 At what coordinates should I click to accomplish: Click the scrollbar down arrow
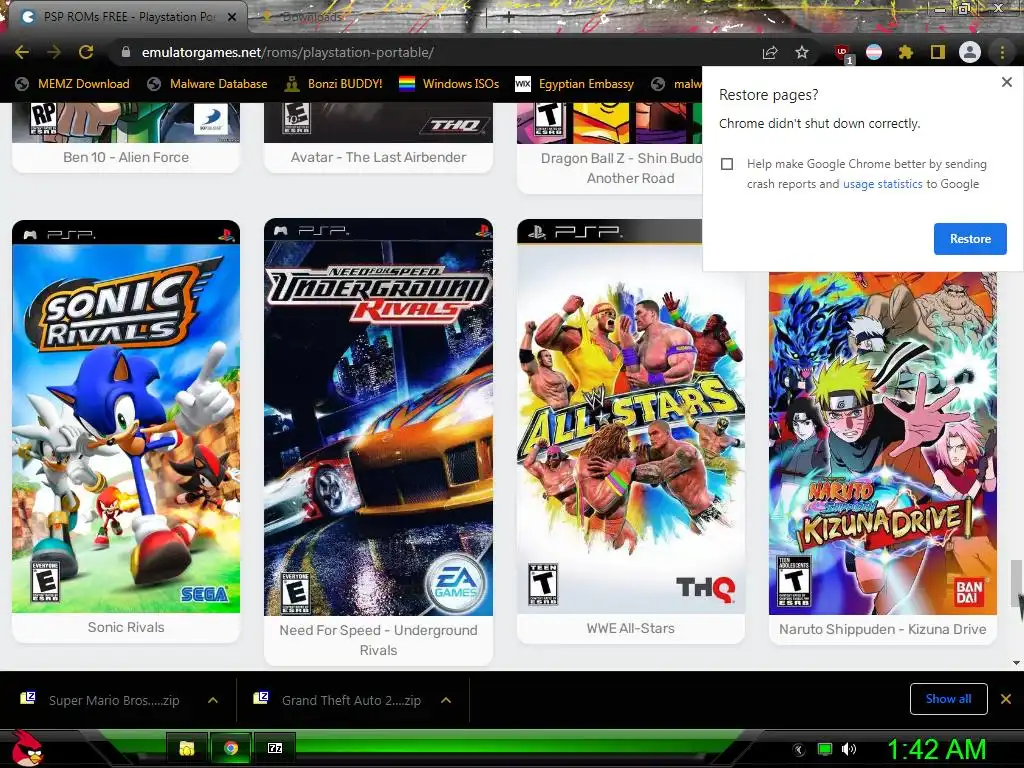[x=1017, y=662]
